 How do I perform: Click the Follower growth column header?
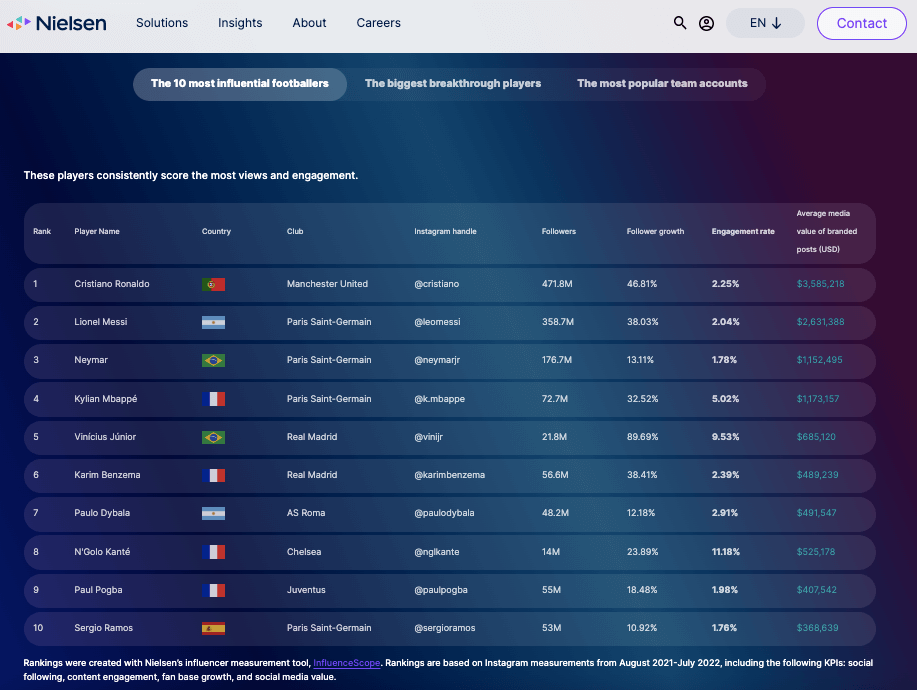pyautogui.click(x=655, y=232)
